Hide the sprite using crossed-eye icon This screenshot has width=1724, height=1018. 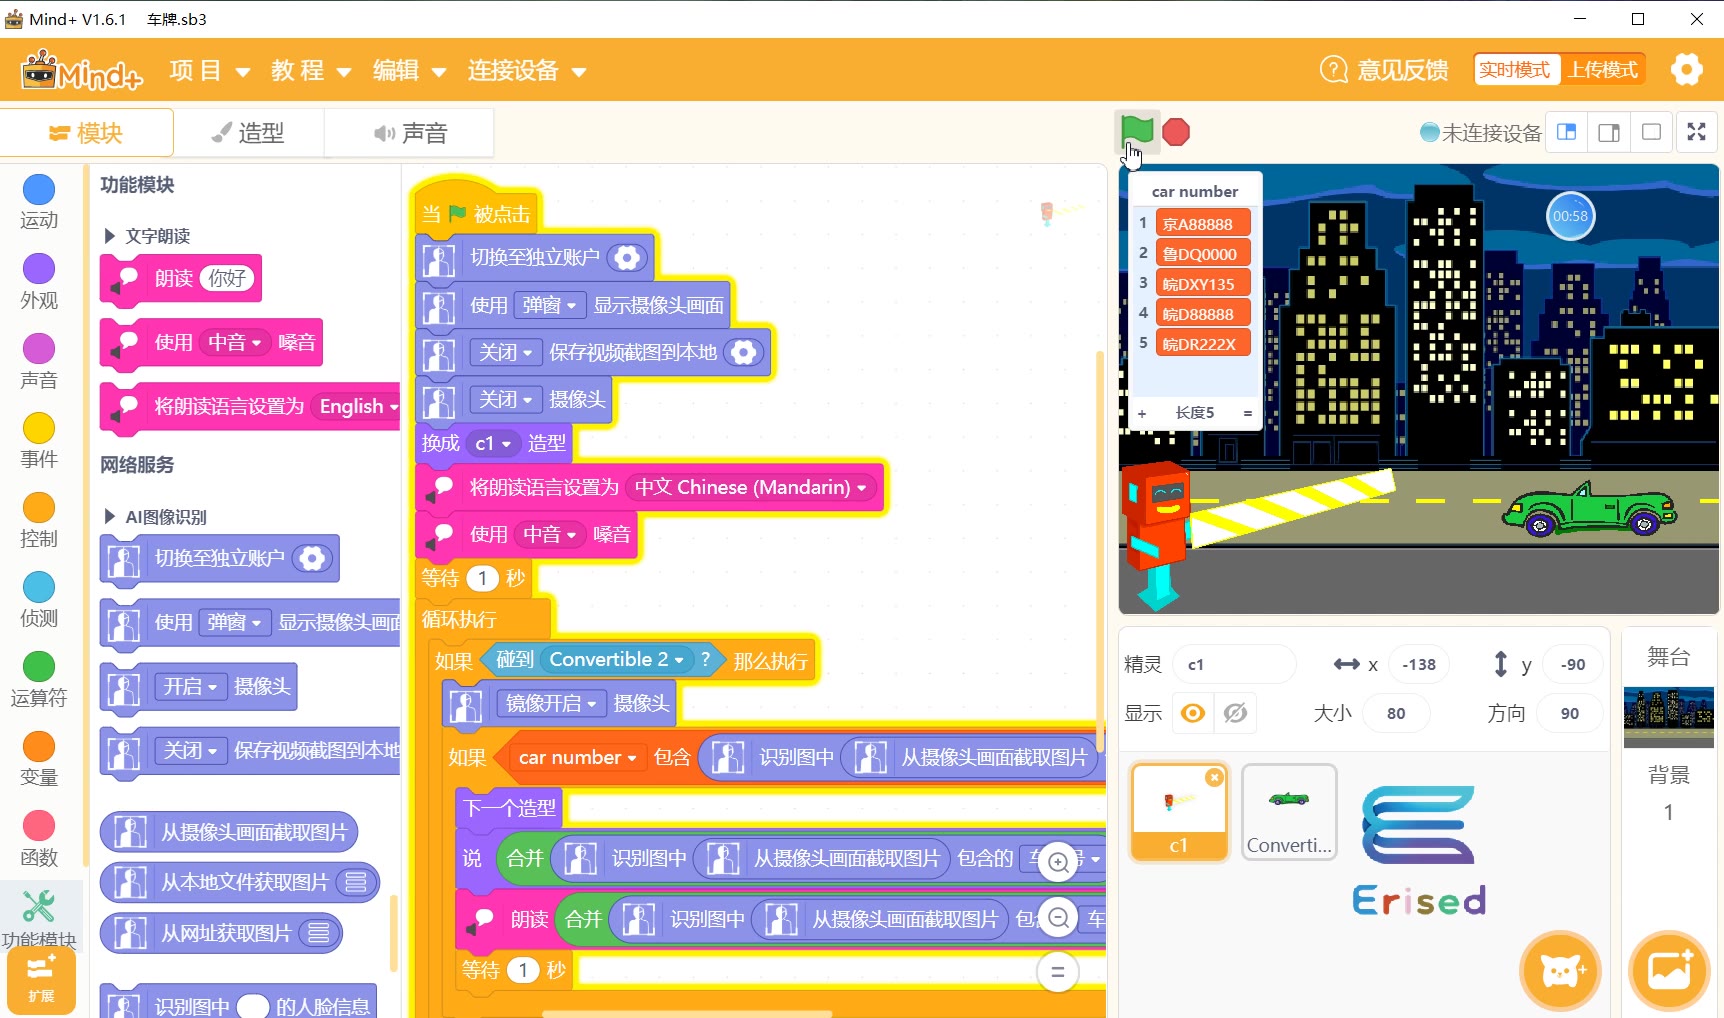(1235, 713)
